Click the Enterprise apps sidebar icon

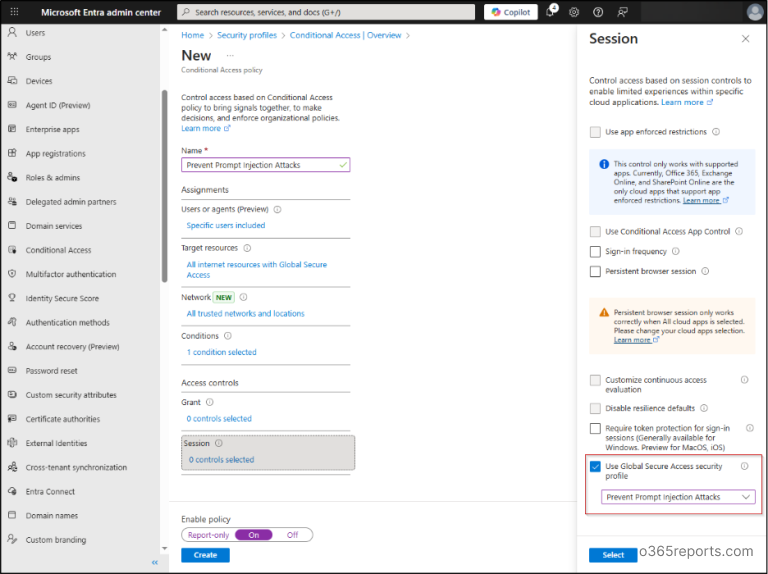[x=12, y=129]
